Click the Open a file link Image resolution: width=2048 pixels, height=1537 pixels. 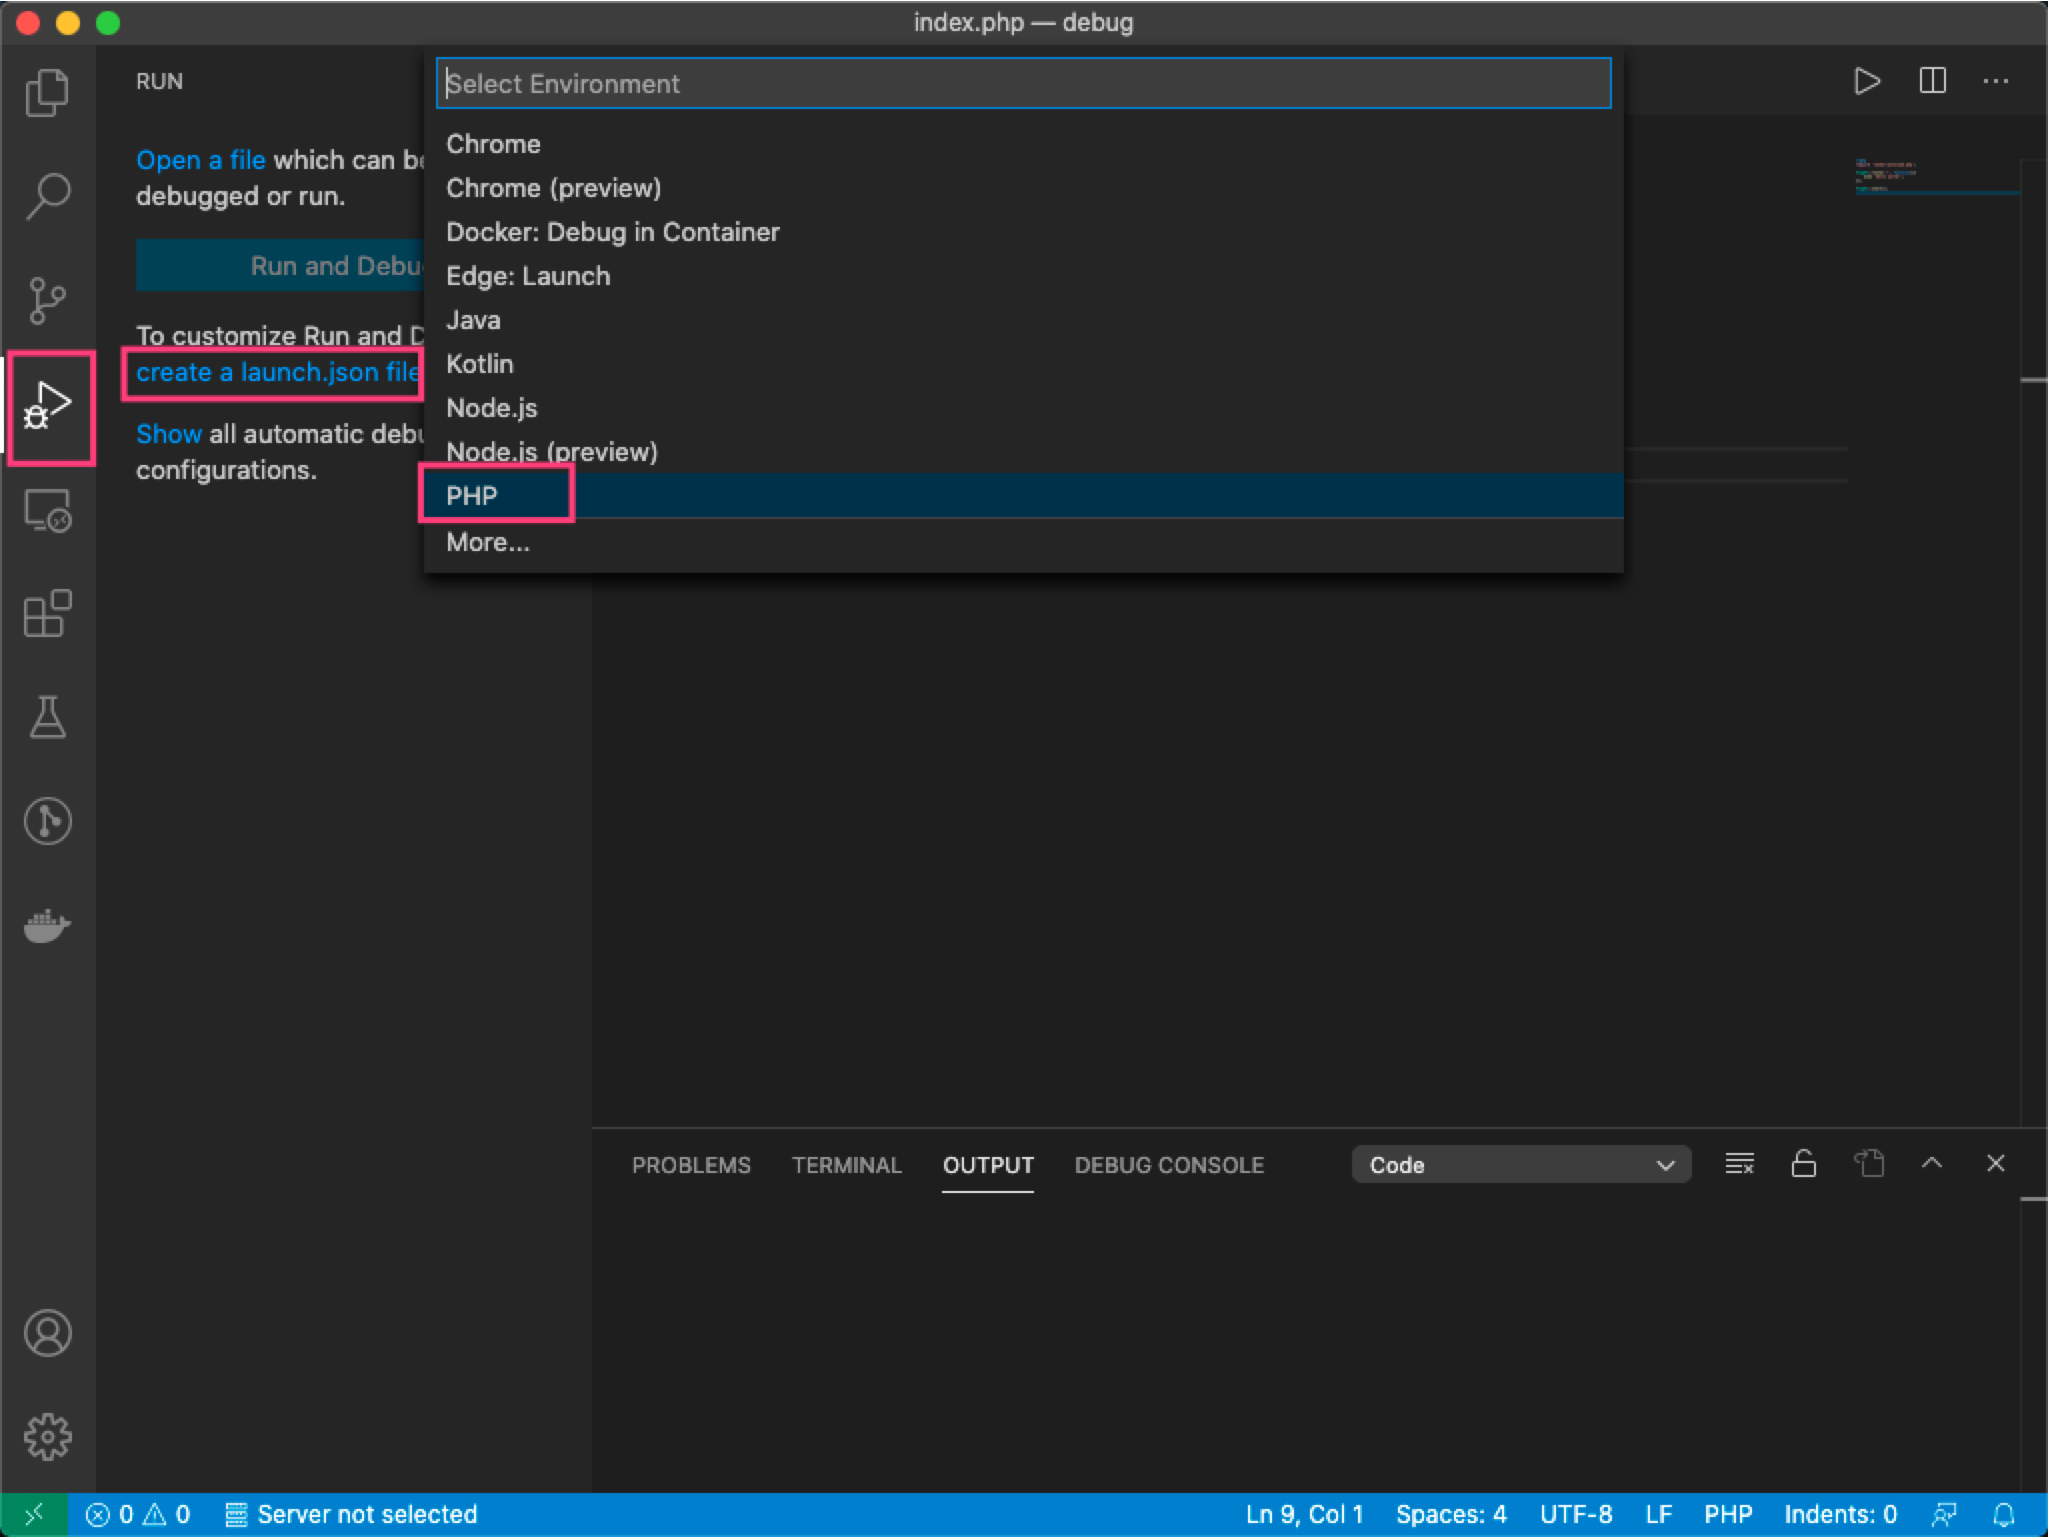200,160
